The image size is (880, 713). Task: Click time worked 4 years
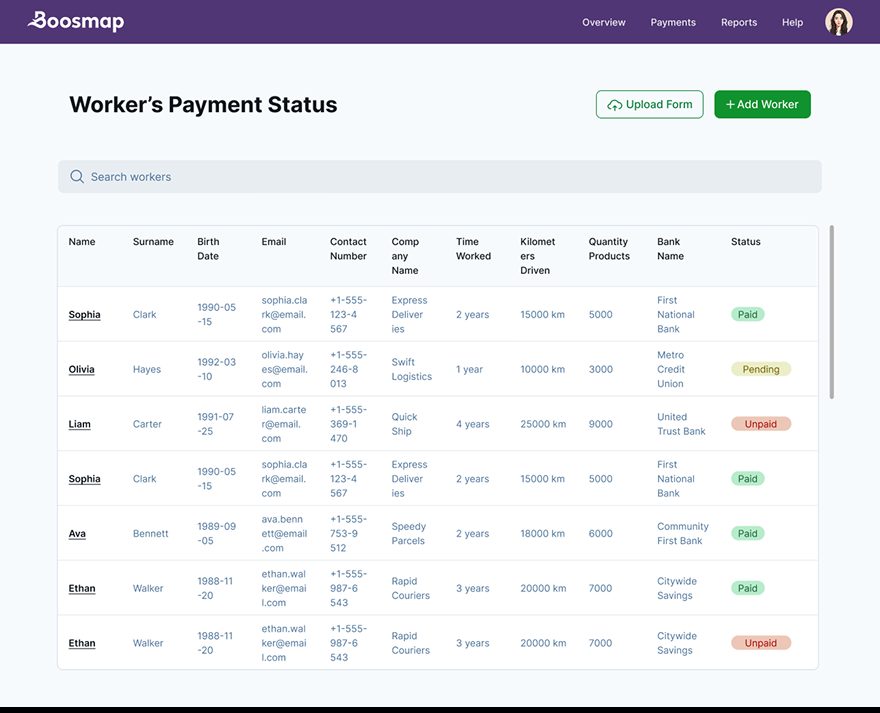(473, 424)
